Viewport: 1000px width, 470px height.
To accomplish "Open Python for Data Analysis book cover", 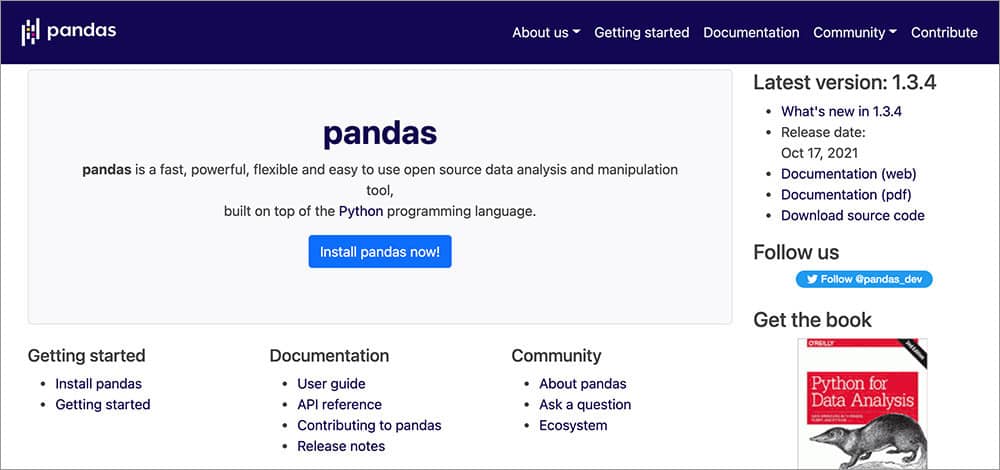I will coord(862,404).
